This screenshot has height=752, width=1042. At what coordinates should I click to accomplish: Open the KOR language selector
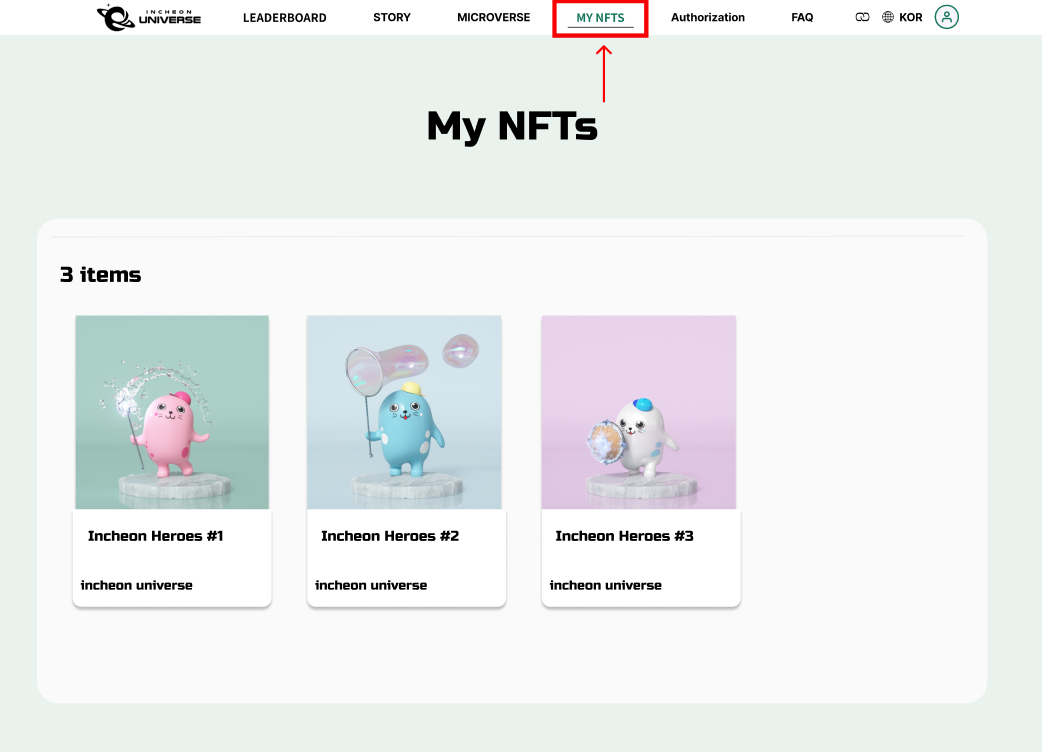910,17
